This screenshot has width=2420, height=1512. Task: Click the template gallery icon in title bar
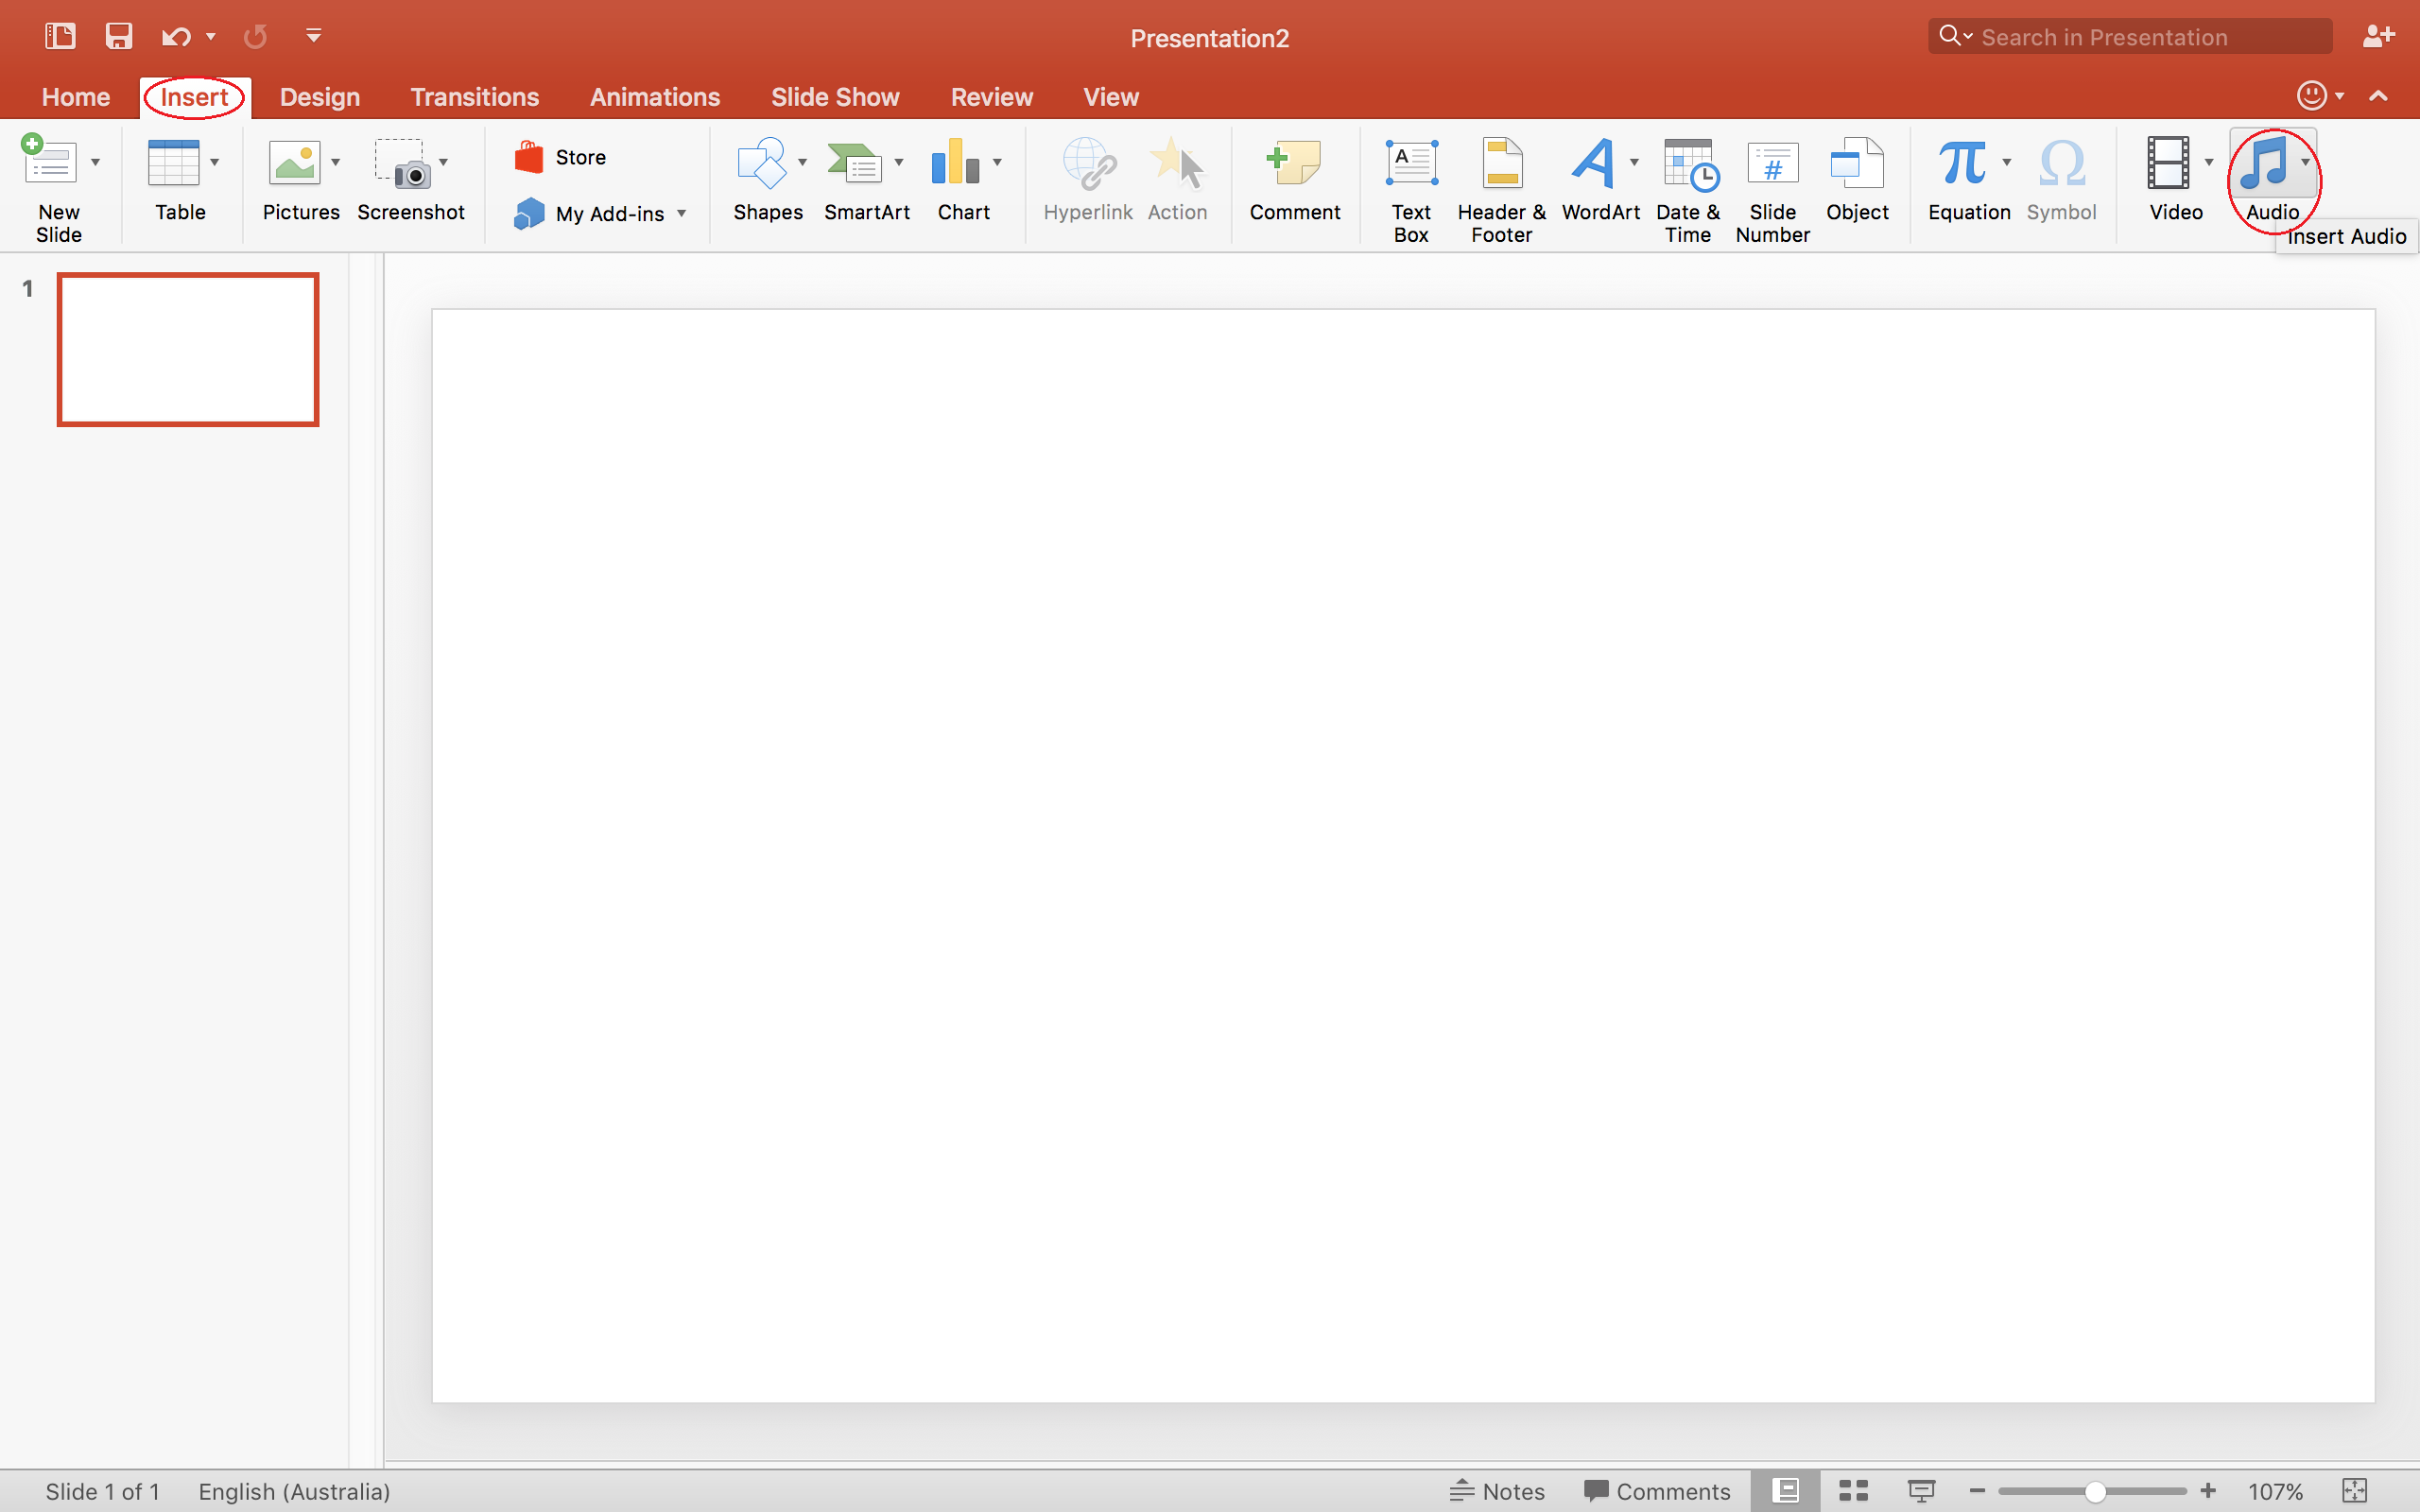[60, 37]
